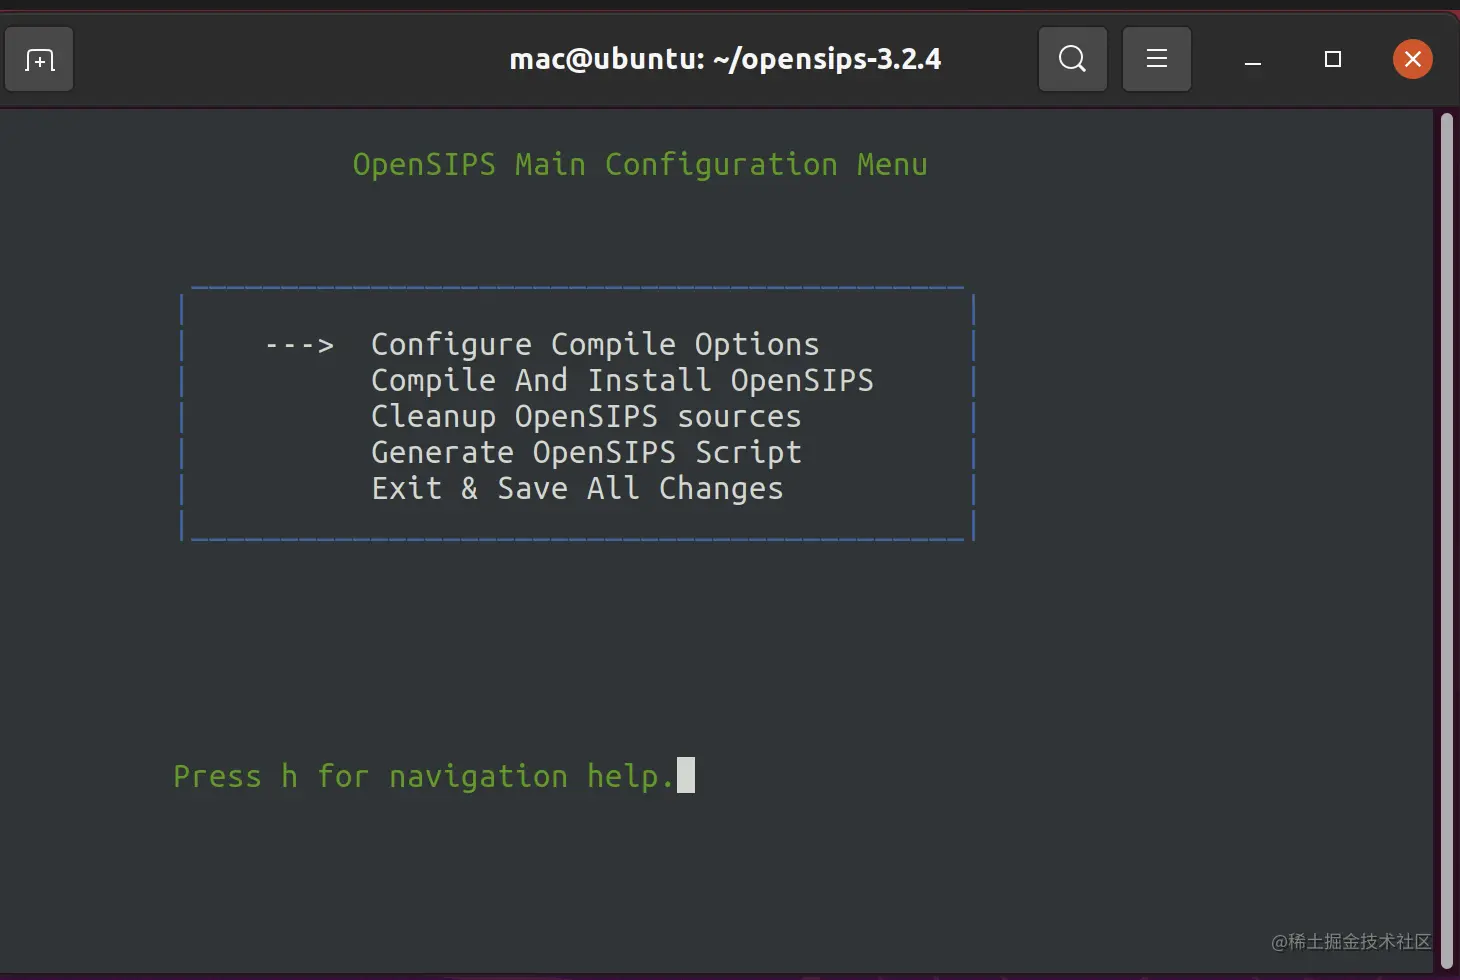Click the menu box bottom border
The width and height of the screenshot is (1460, 980).
click(576, 539)
